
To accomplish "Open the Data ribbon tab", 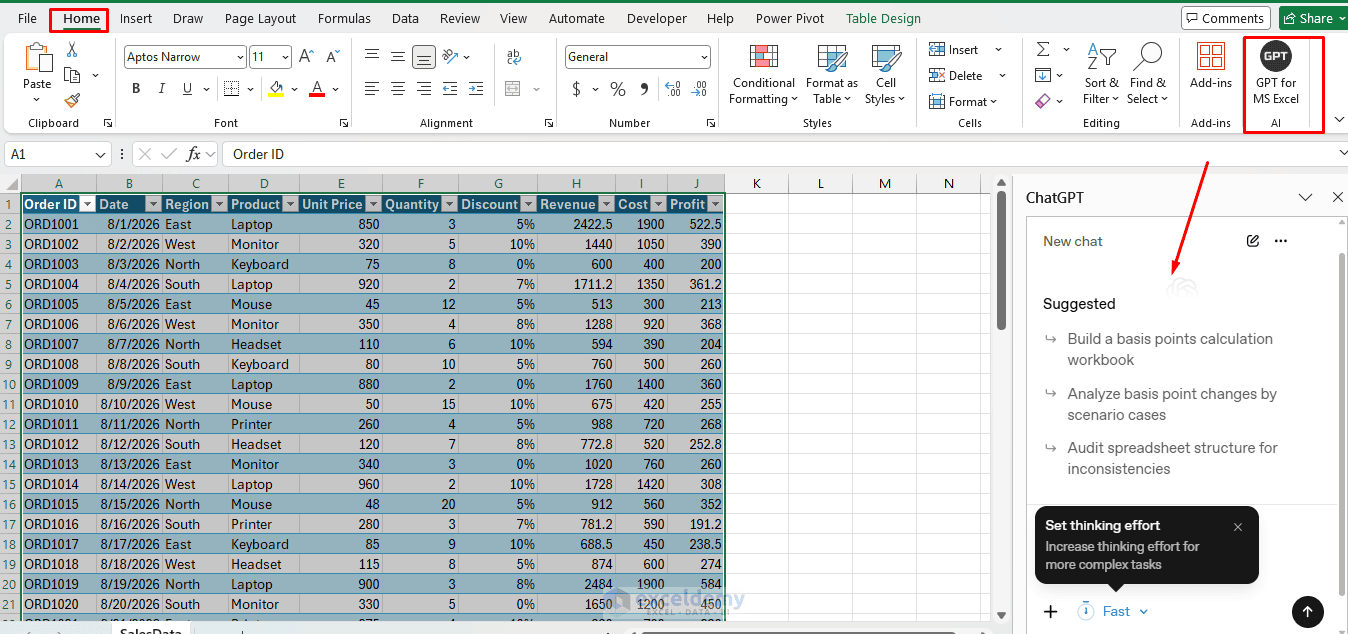I will (x=405, y=18).
